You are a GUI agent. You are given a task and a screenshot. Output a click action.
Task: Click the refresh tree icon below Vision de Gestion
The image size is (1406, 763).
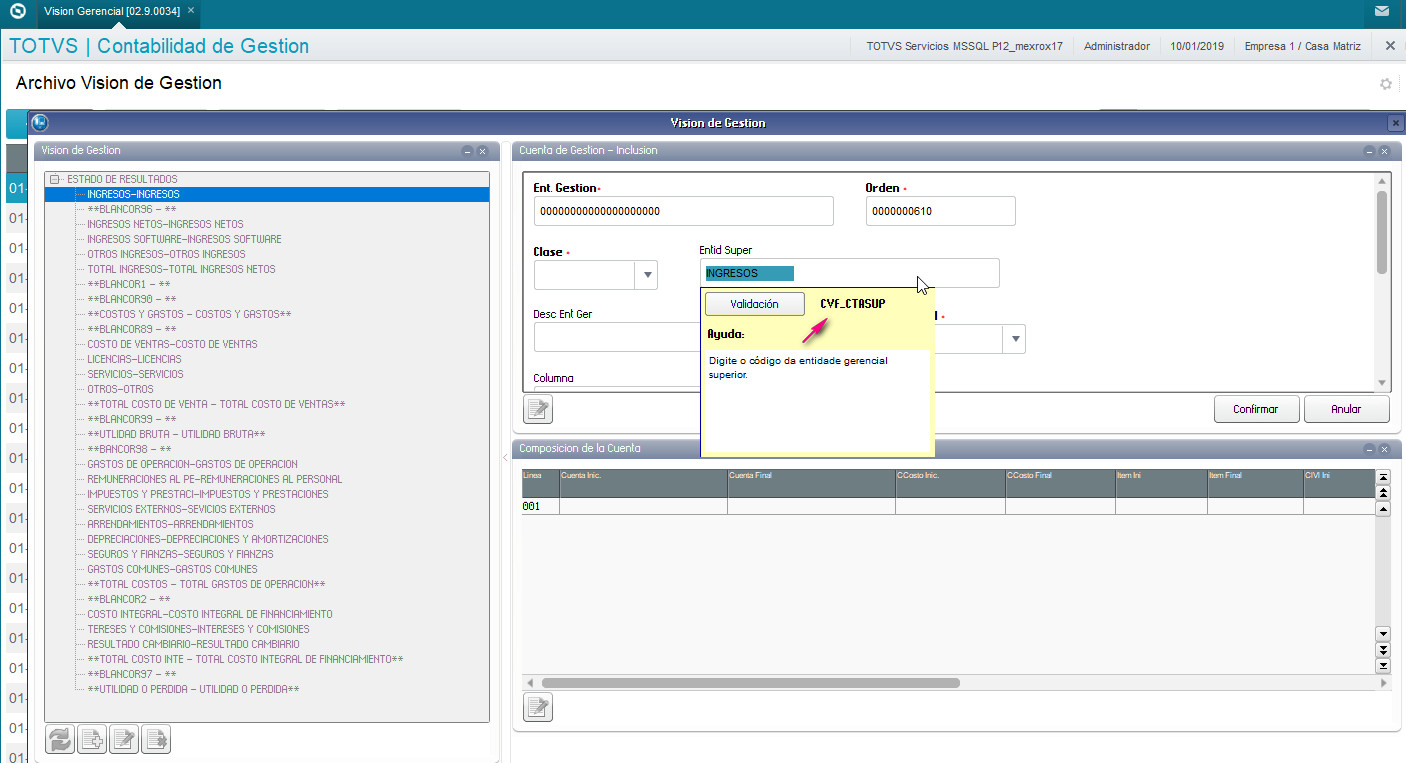[x=61, y=739]
